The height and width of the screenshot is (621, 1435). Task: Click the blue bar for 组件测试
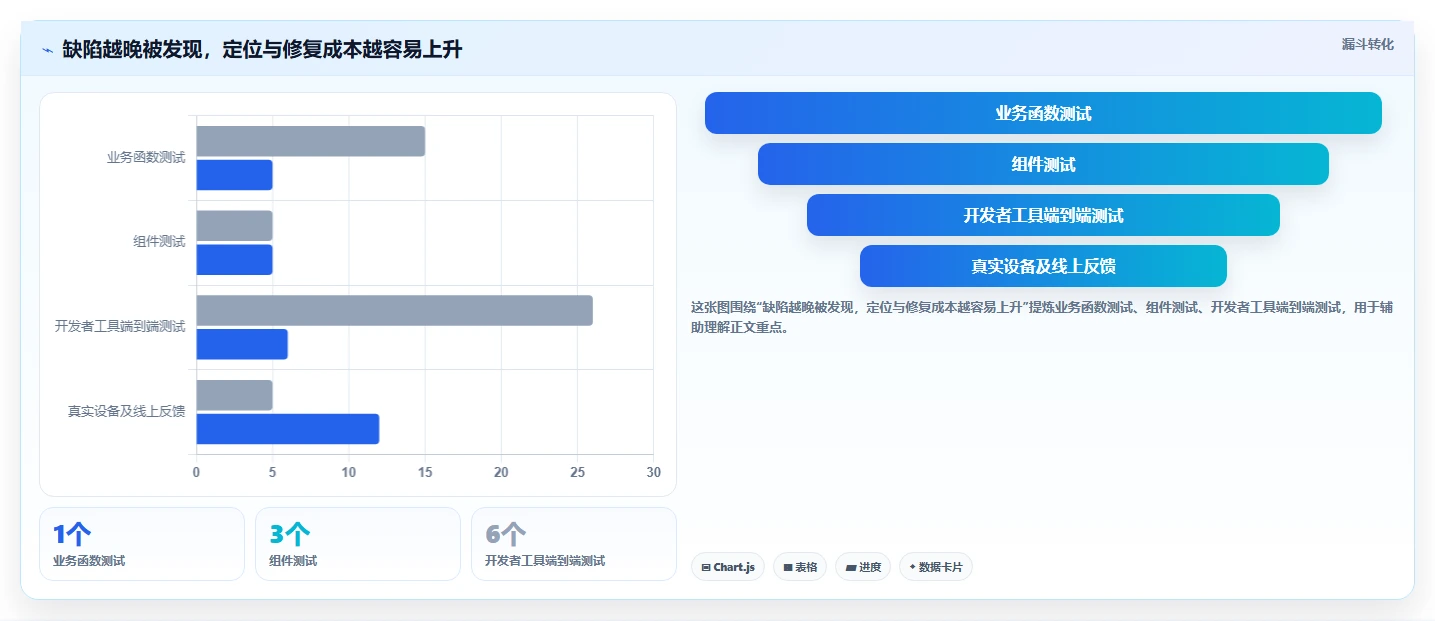234,260
